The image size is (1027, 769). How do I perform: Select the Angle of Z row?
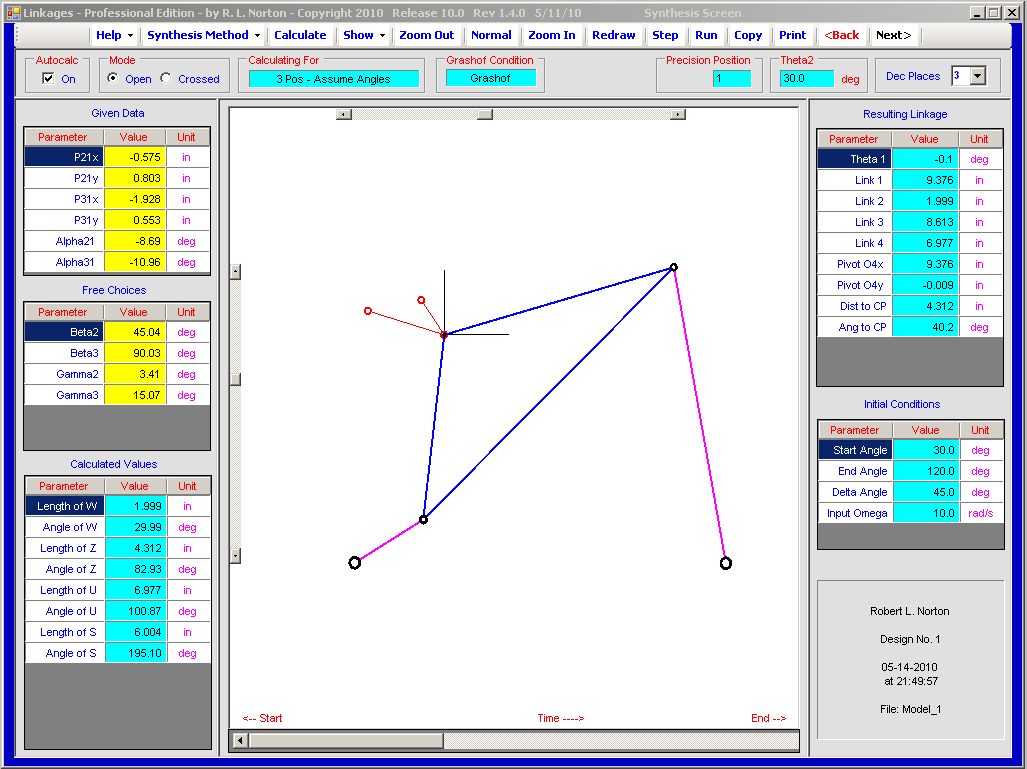point(118,569)
